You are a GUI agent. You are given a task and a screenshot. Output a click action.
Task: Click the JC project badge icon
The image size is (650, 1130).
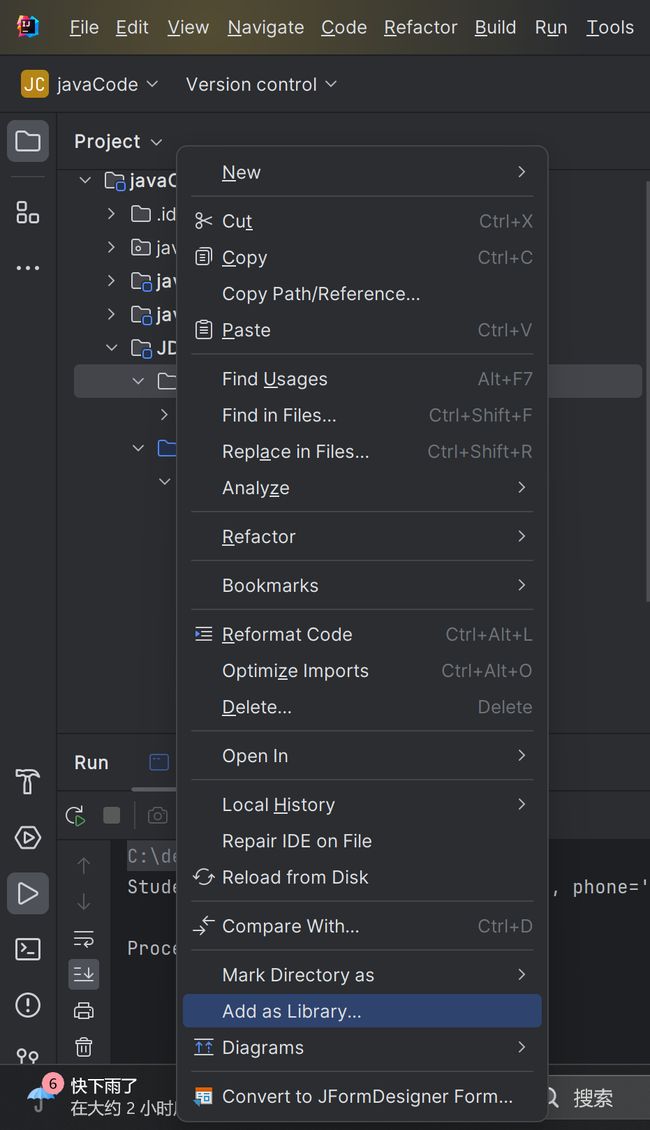(35, 84)
